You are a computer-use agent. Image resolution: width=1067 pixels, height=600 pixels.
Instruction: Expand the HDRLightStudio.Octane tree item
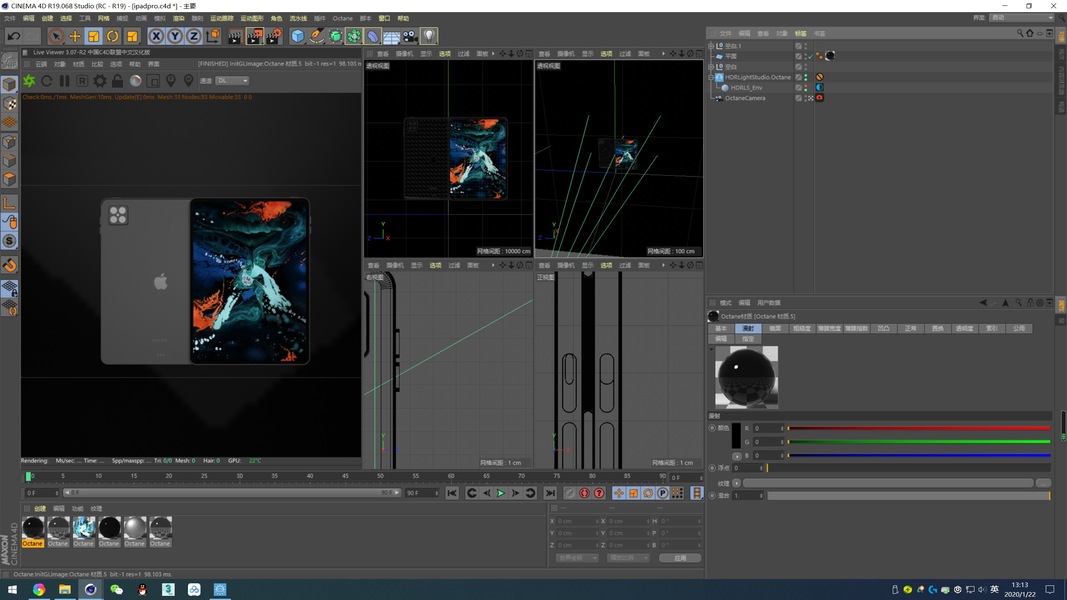(711, 77)
